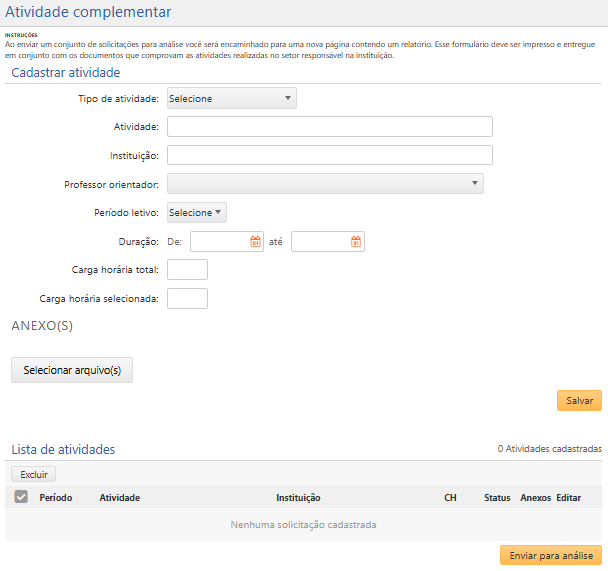The width and height of the screenshot is (608, 571).
Task: Click the '0 Atividades cadastradas' counter text
Action: tap(550, 449)
